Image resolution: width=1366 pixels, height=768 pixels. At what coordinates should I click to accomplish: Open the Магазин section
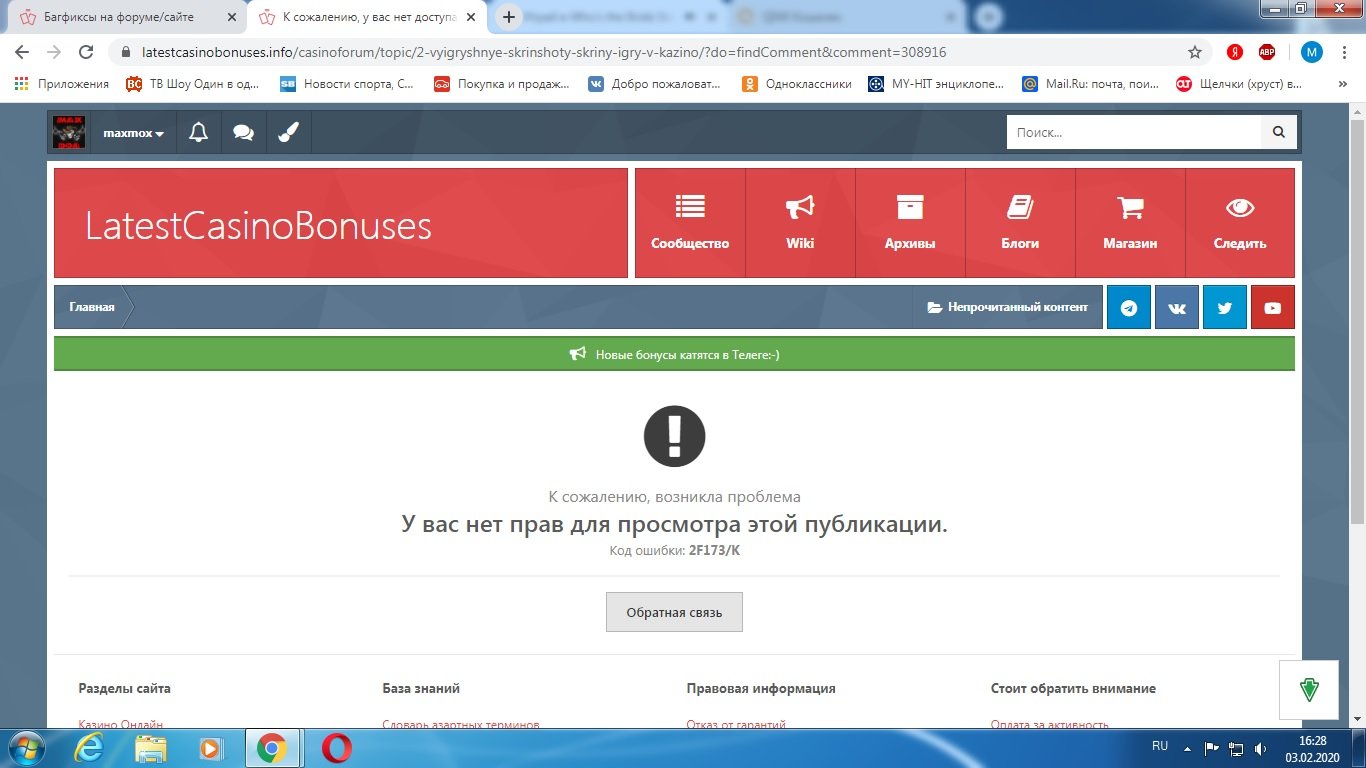[x=1130, y=223]
